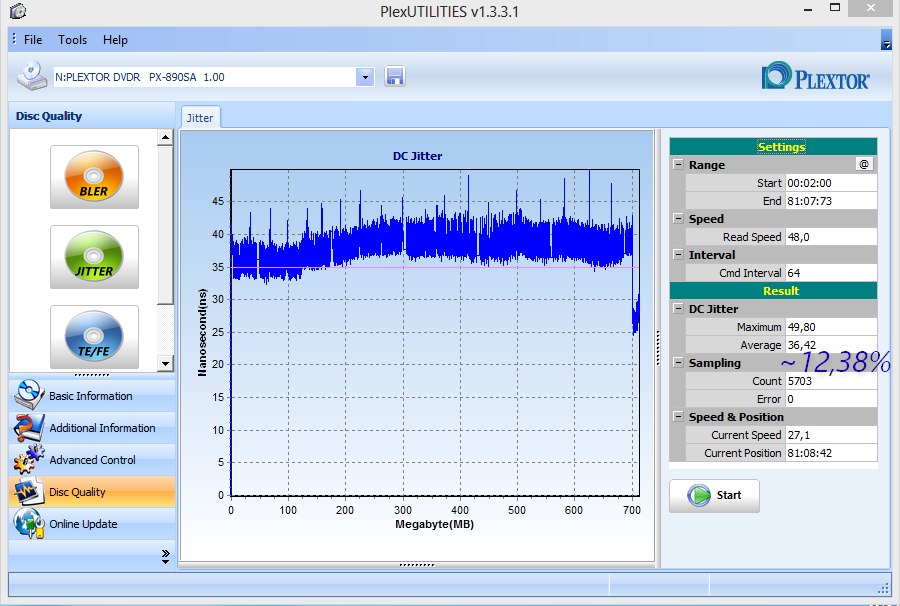Click the Sampling Count value 5703

[831, 381]
